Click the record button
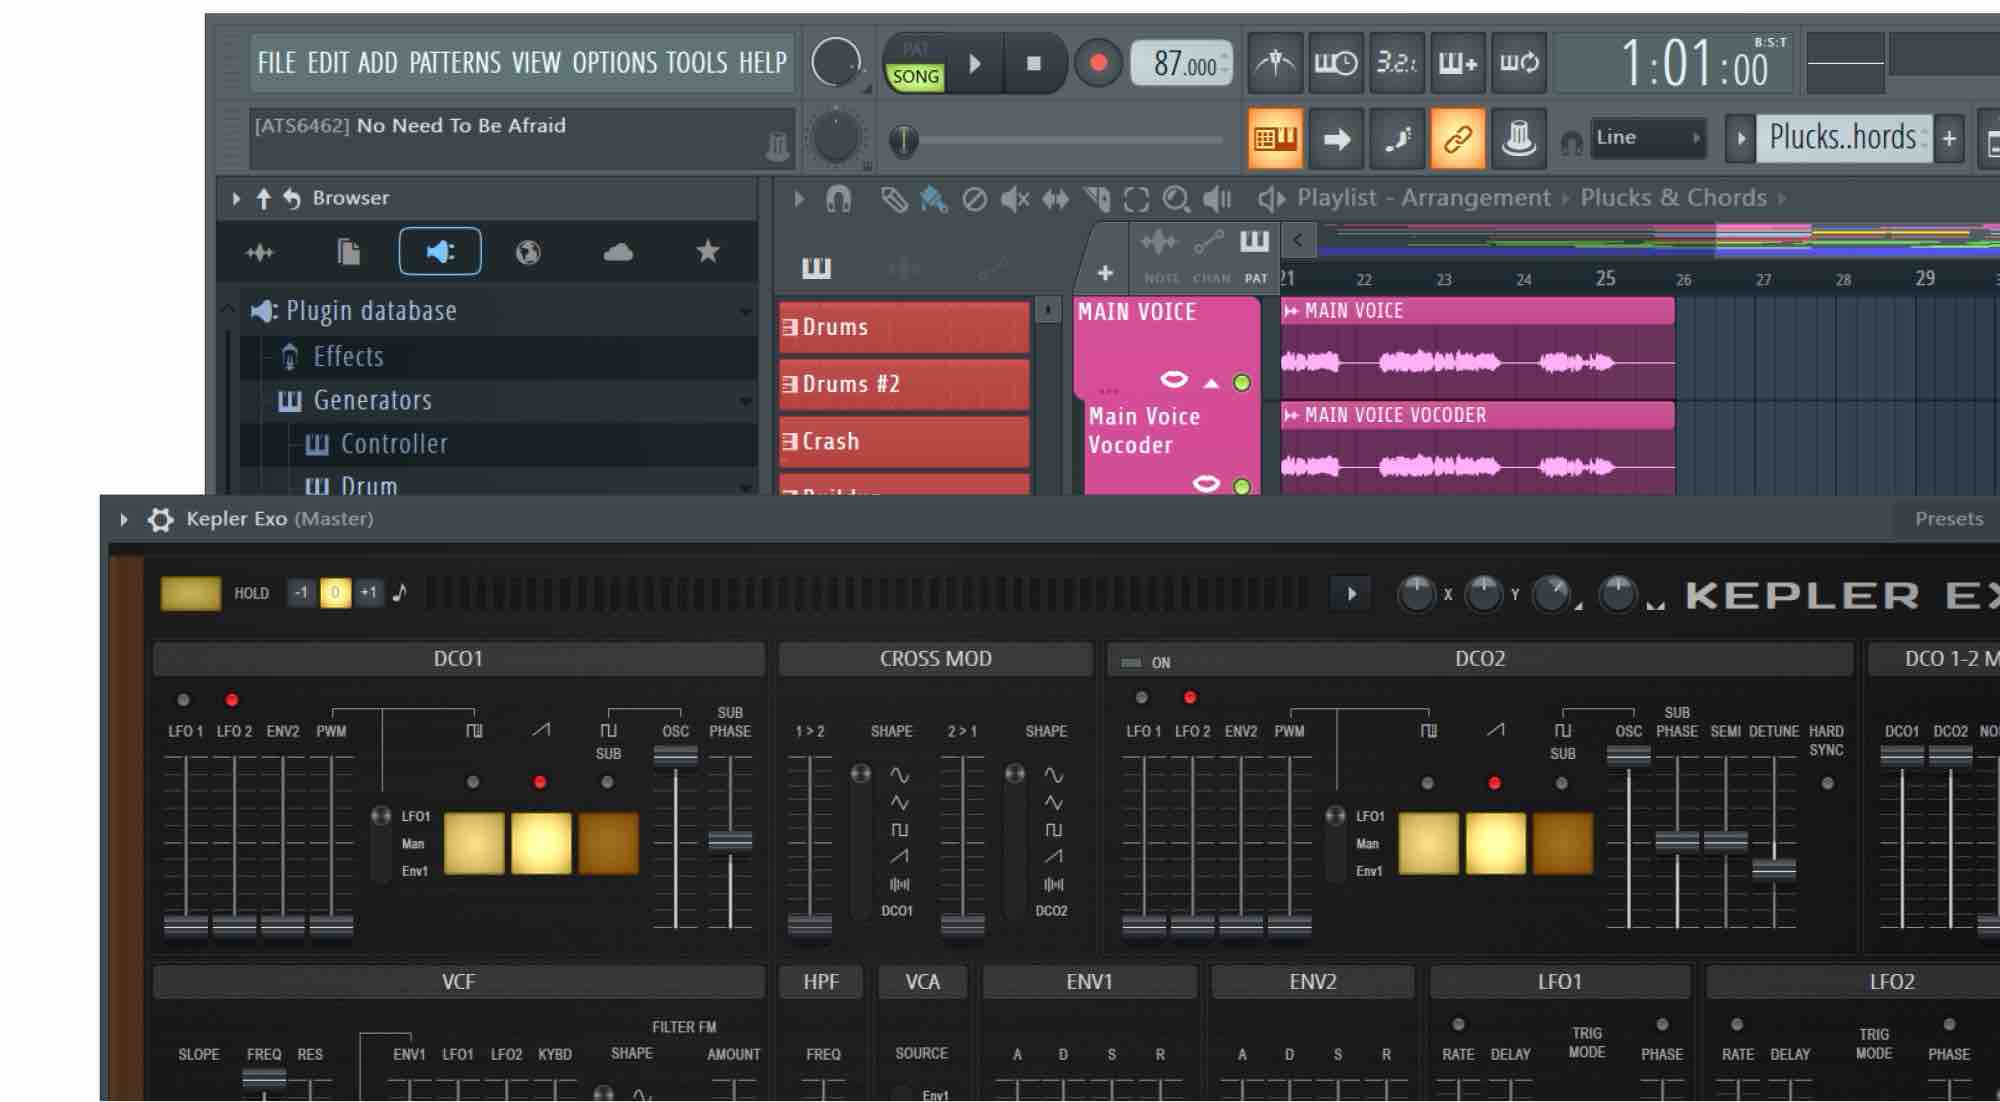 click(1098, 63)
